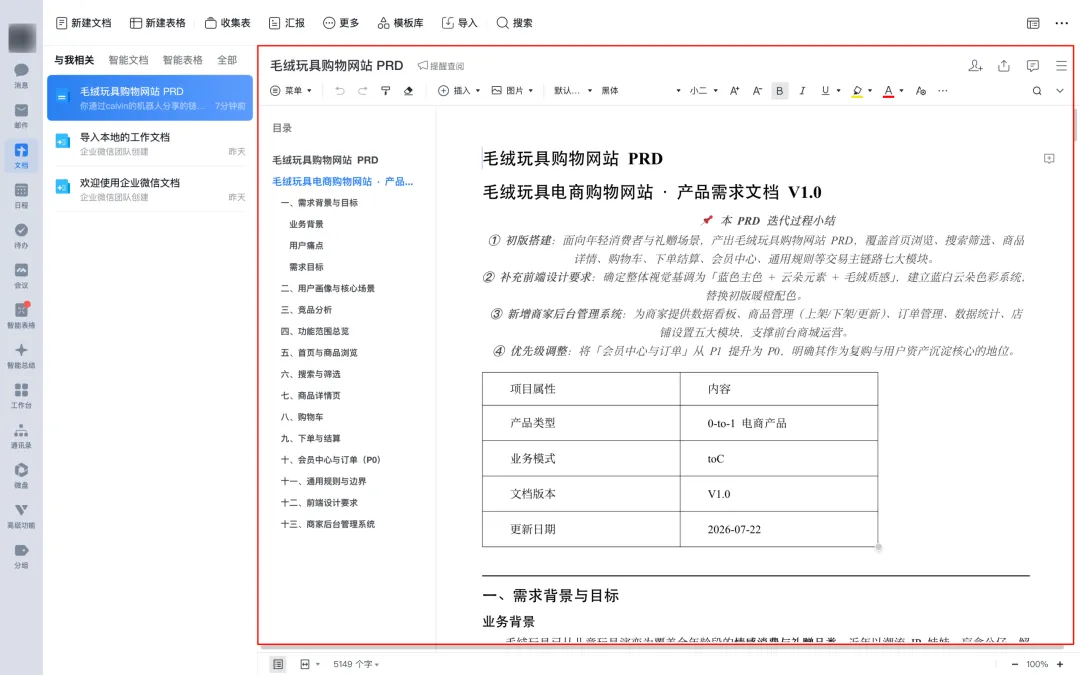This screenshot has width=1080, height=675.
Task: Open the 日程 calendar sidebar icon
Action: pos(21,195)
